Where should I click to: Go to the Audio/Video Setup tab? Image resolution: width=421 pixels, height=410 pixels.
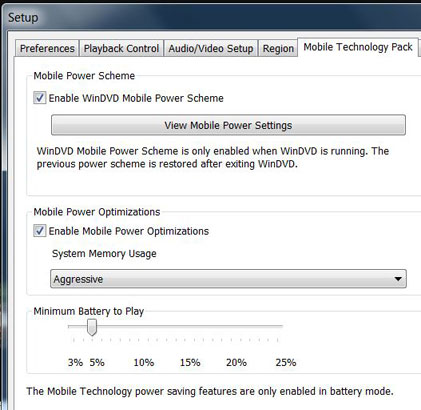click(x=211, y=48)
